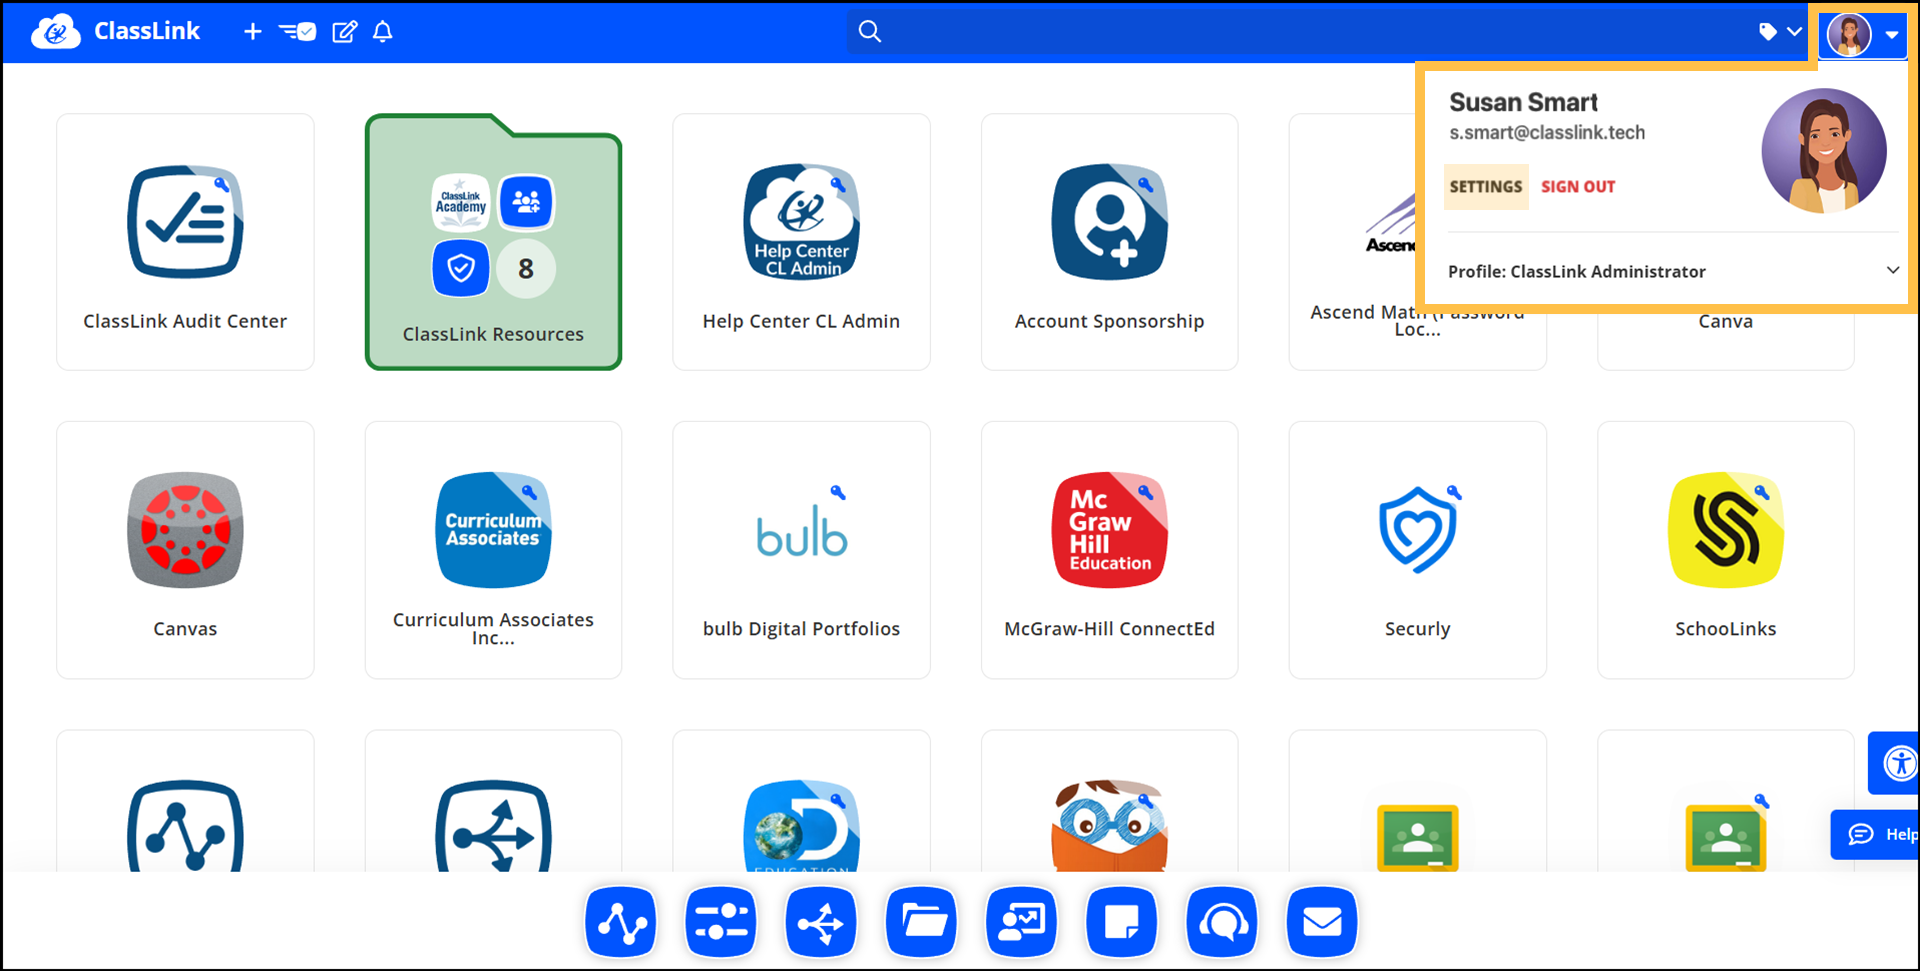Screen dimensions: 1920x971
Task: Enter edit mode via the pencil icon
Action: tap(344, 31)
